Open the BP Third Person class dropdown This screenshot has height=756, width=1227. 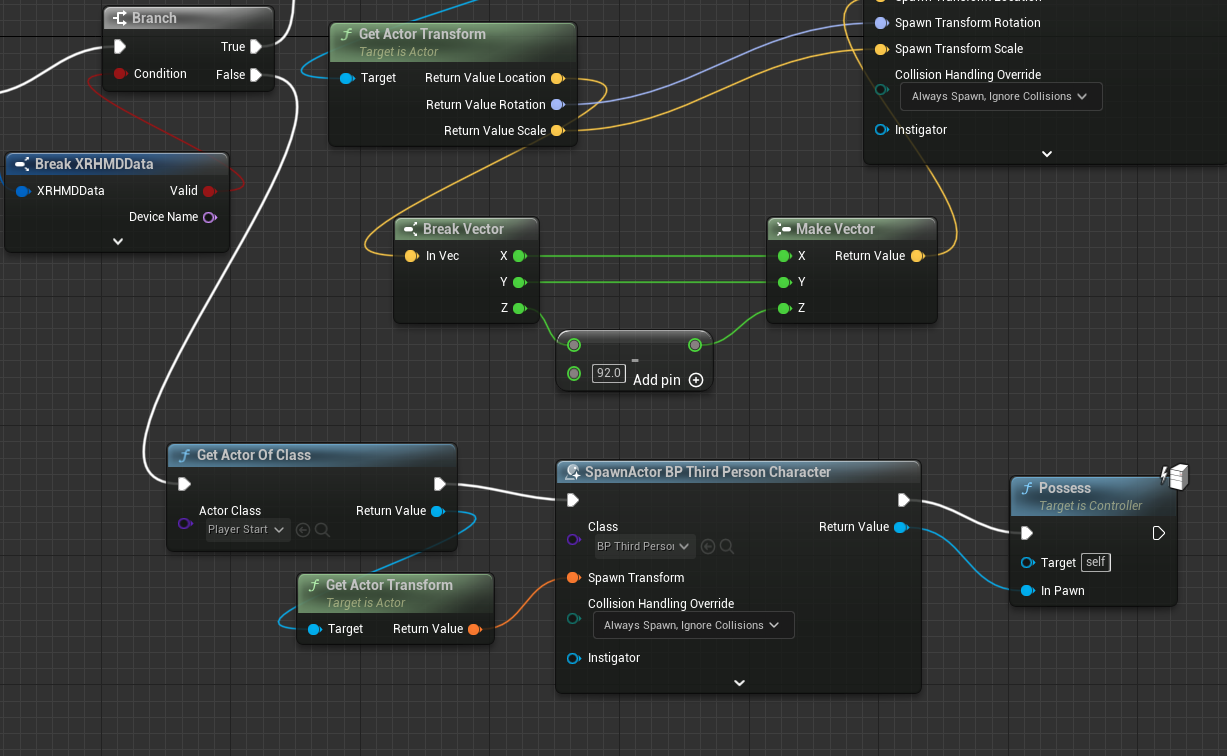click(x=643, y=546)
